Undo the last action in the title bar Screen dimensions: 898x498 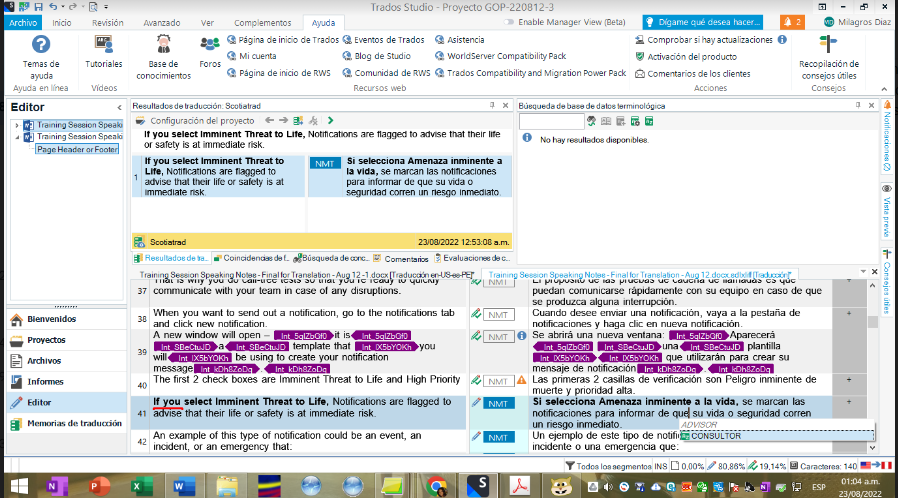point(53,7)
